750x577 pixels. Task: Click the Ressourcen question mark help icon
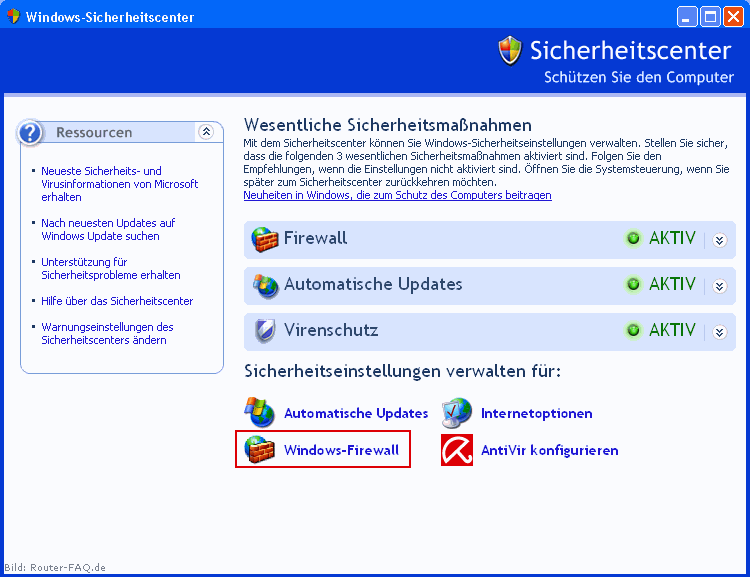point(30,133)
